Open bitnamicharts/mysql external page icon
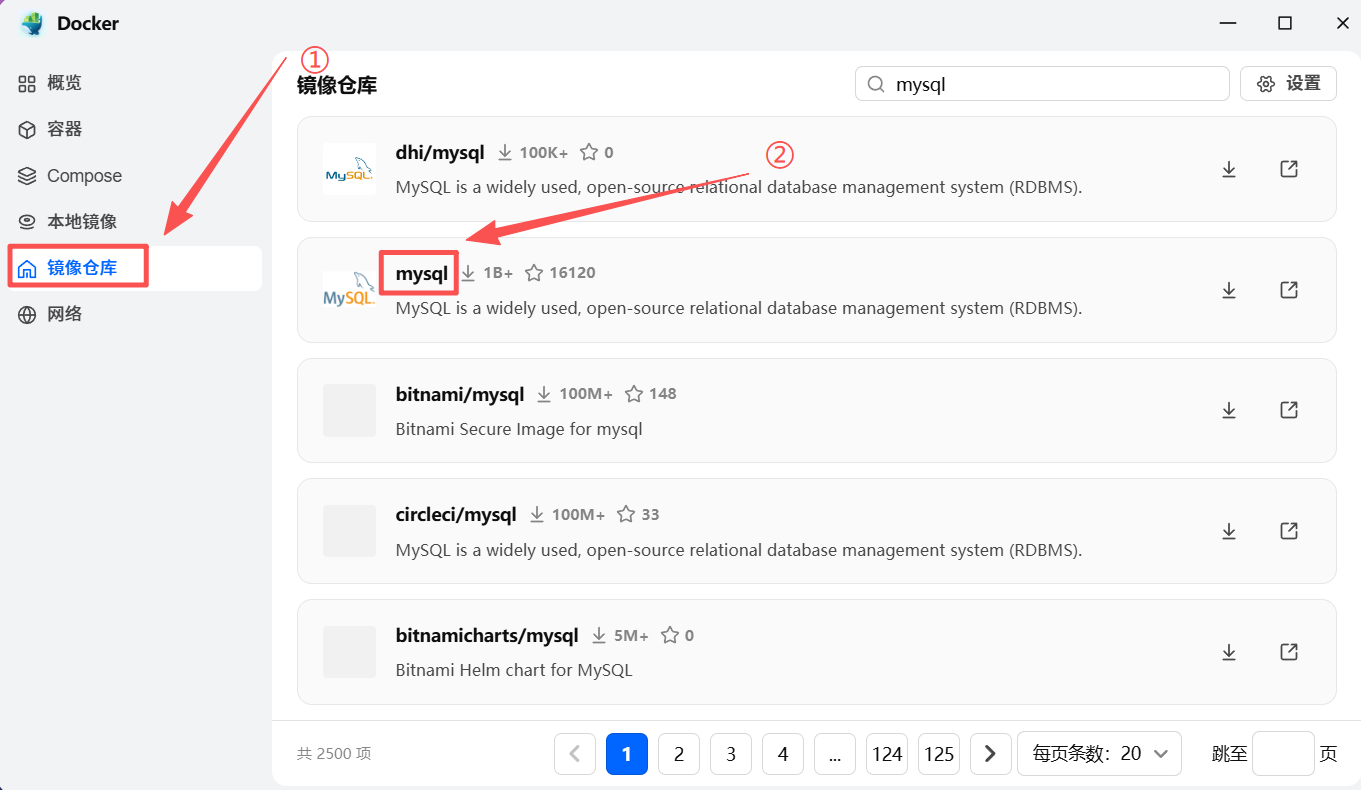Viewport: 1361px width, 790px height. click(x=1289, y=652)
